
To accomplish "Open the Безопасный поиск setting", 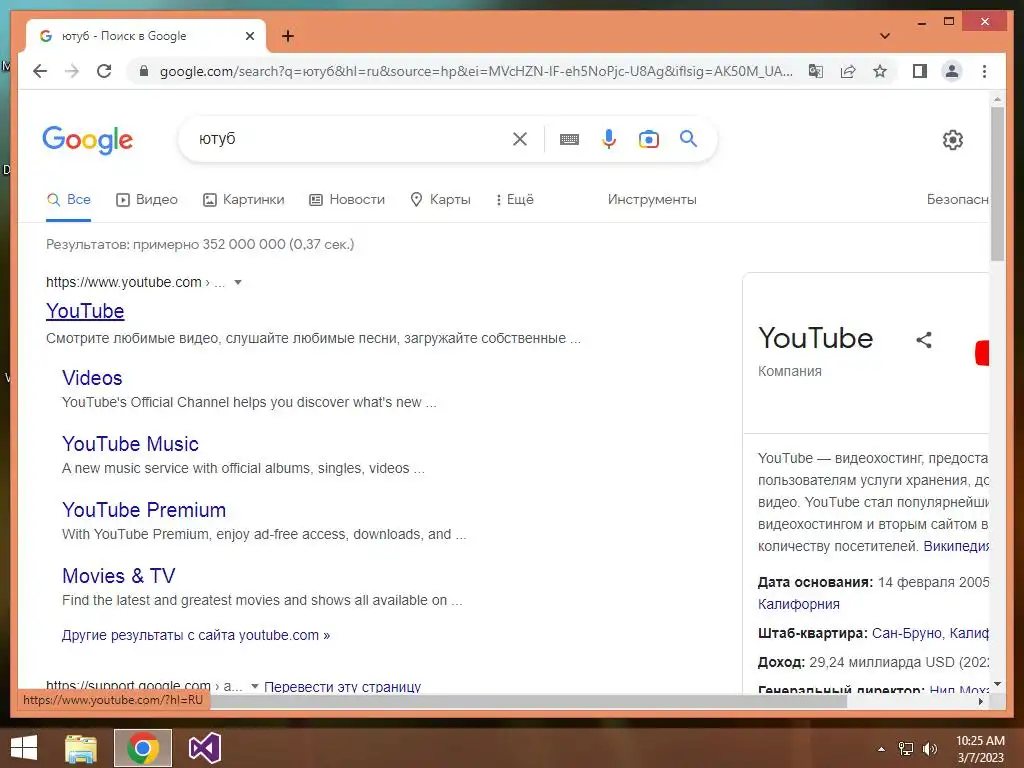I will (x=957, y=200).
